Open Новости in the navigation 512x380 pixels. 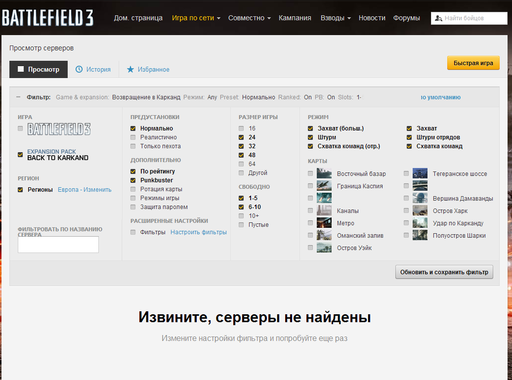coord(372,18)
